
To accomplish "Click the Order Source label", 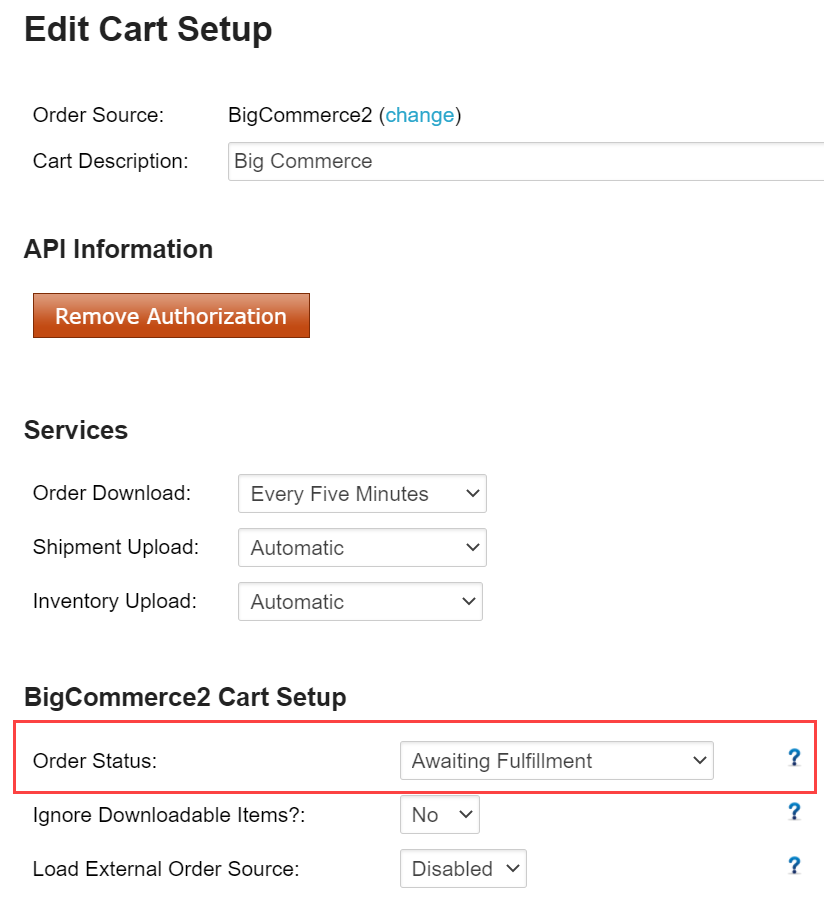I will 98,115.
